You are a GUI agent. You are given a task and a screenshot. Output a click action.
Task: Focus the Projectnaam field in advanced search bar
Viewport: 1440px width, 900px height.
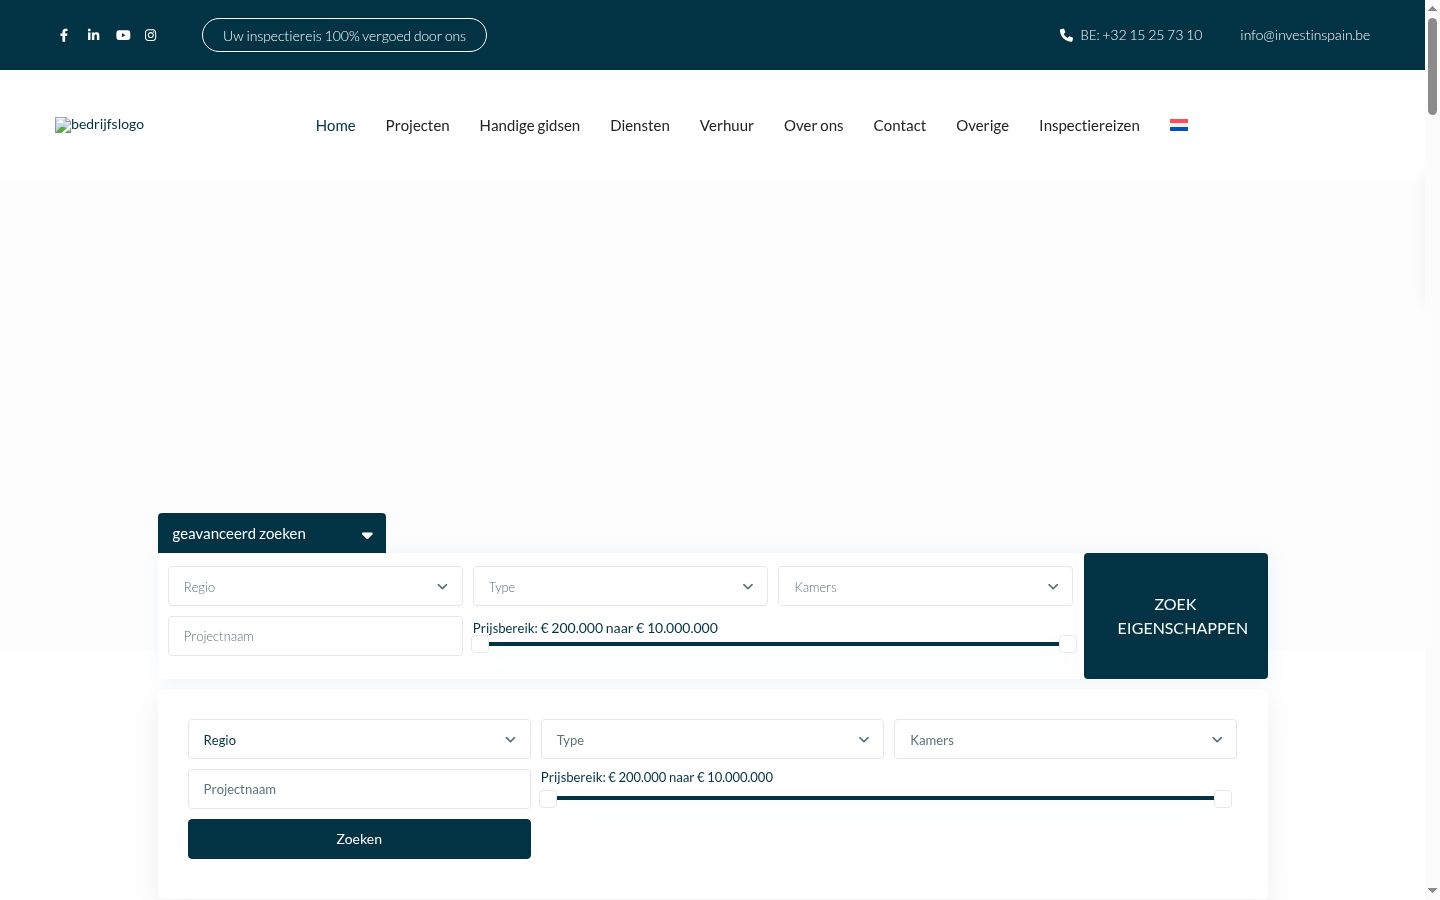[x=315, y=636]
